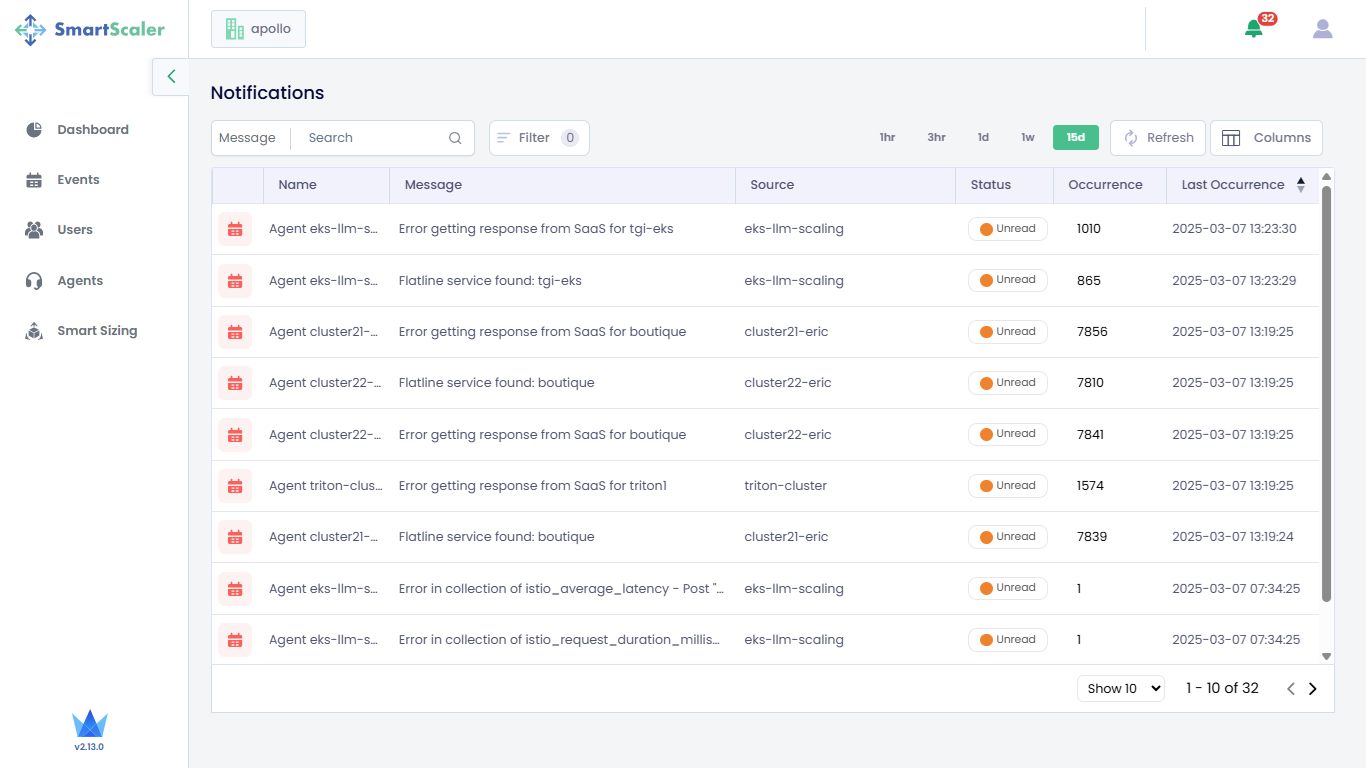This screenshot has width=1366, height=768.
Task: Click the Agents headset icon
Action: click(34, 281)
